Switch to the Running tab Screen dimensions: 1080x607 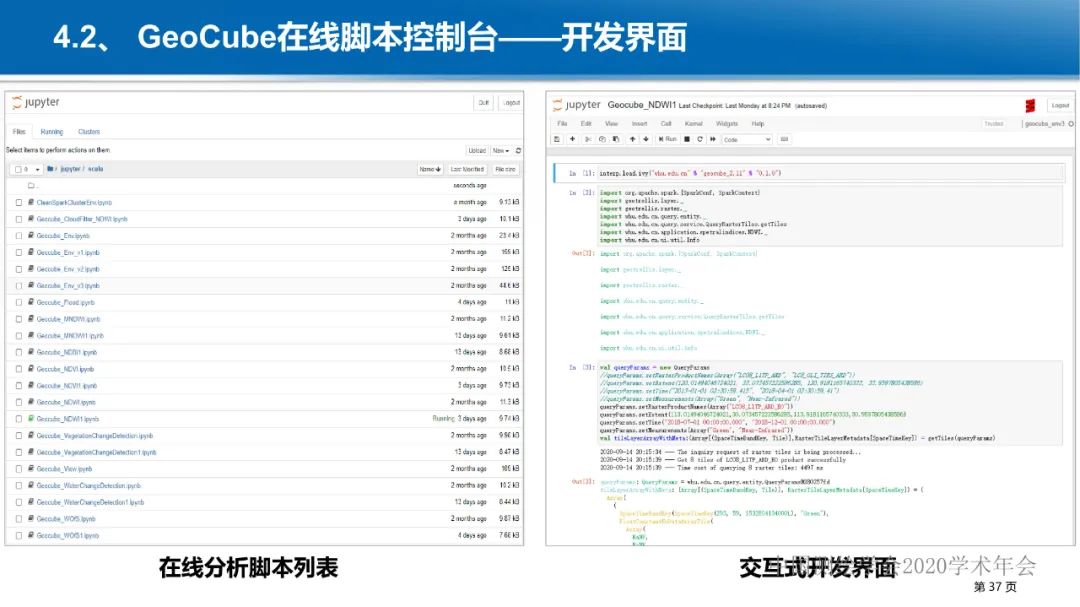click(x=51, y=130)
